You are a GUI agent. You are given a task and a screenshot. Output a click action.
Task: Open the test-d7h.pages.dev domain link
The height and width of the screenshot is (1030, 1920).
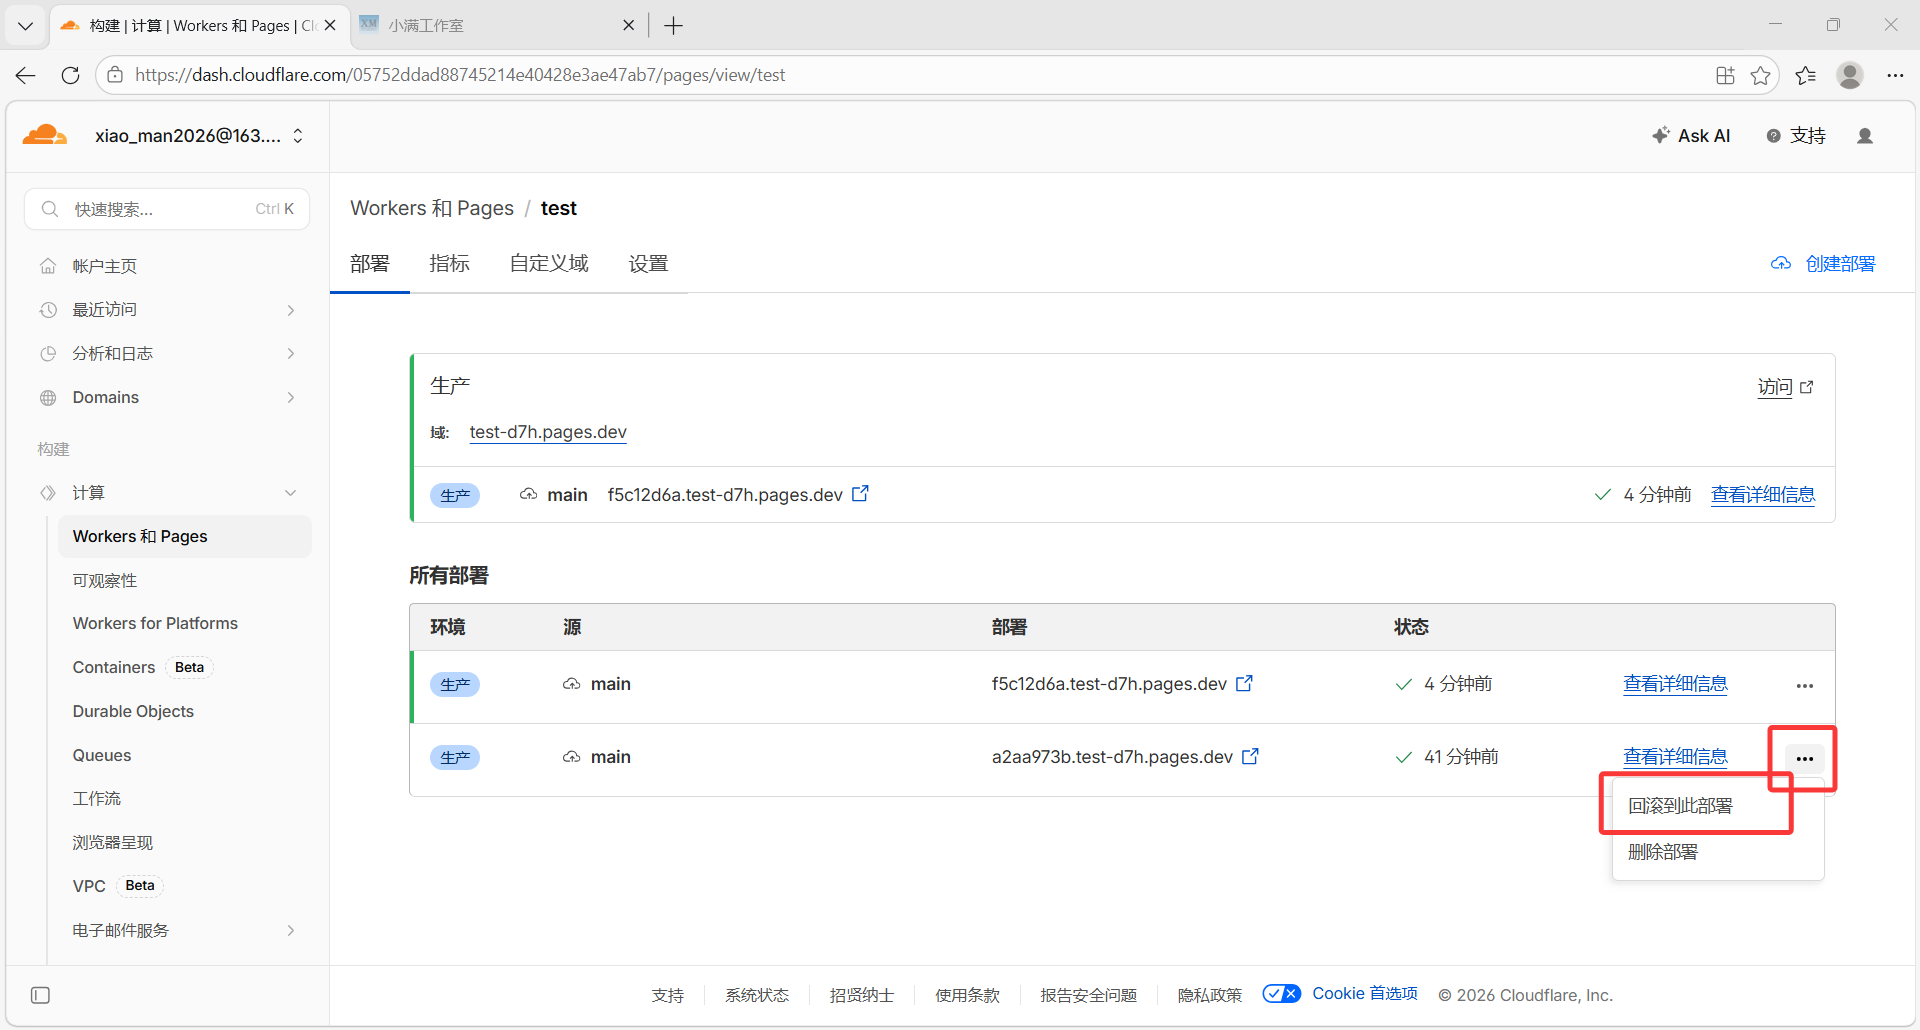click(x=548, y=432)
